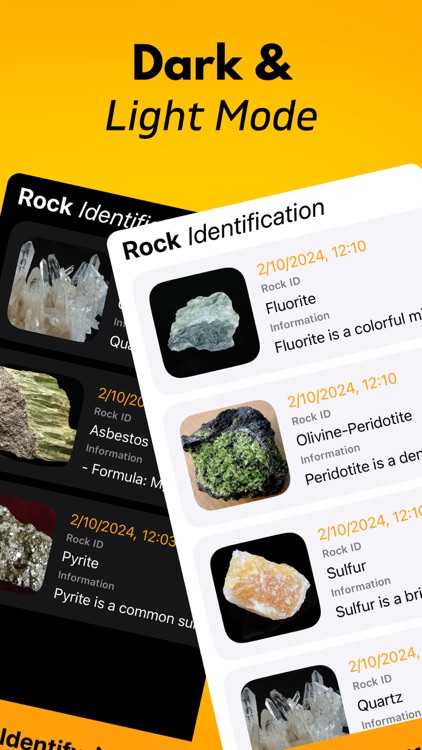Open the Olivine-Peridotite rock thumbnail
Image resolution: width=422 pixels, height=750 pixels.
(235, 455)
